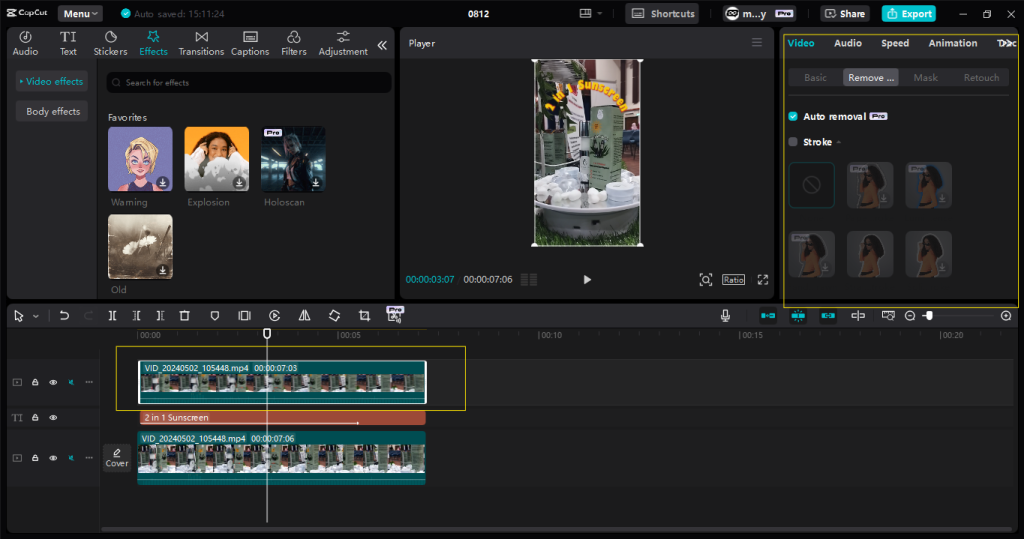
Task: Play the video preview
Action: point(586,280)
